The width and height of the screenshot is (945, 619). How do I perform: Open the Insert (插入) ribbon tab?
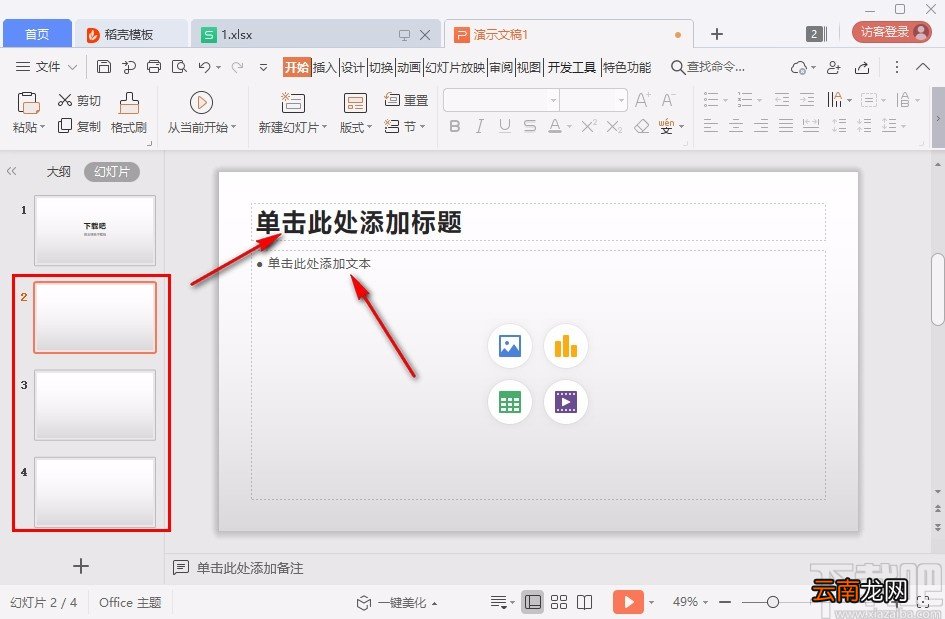pyautogui.click(x=324, y=68)
